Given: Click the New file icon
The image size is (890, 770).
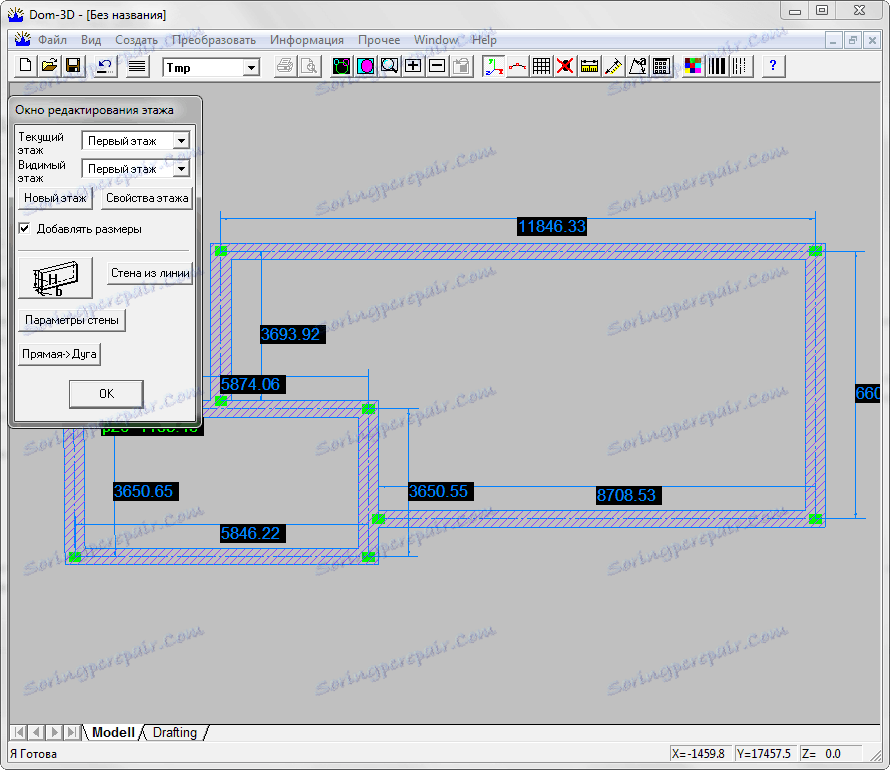Looking at the screenshot, I should (25, 66).
